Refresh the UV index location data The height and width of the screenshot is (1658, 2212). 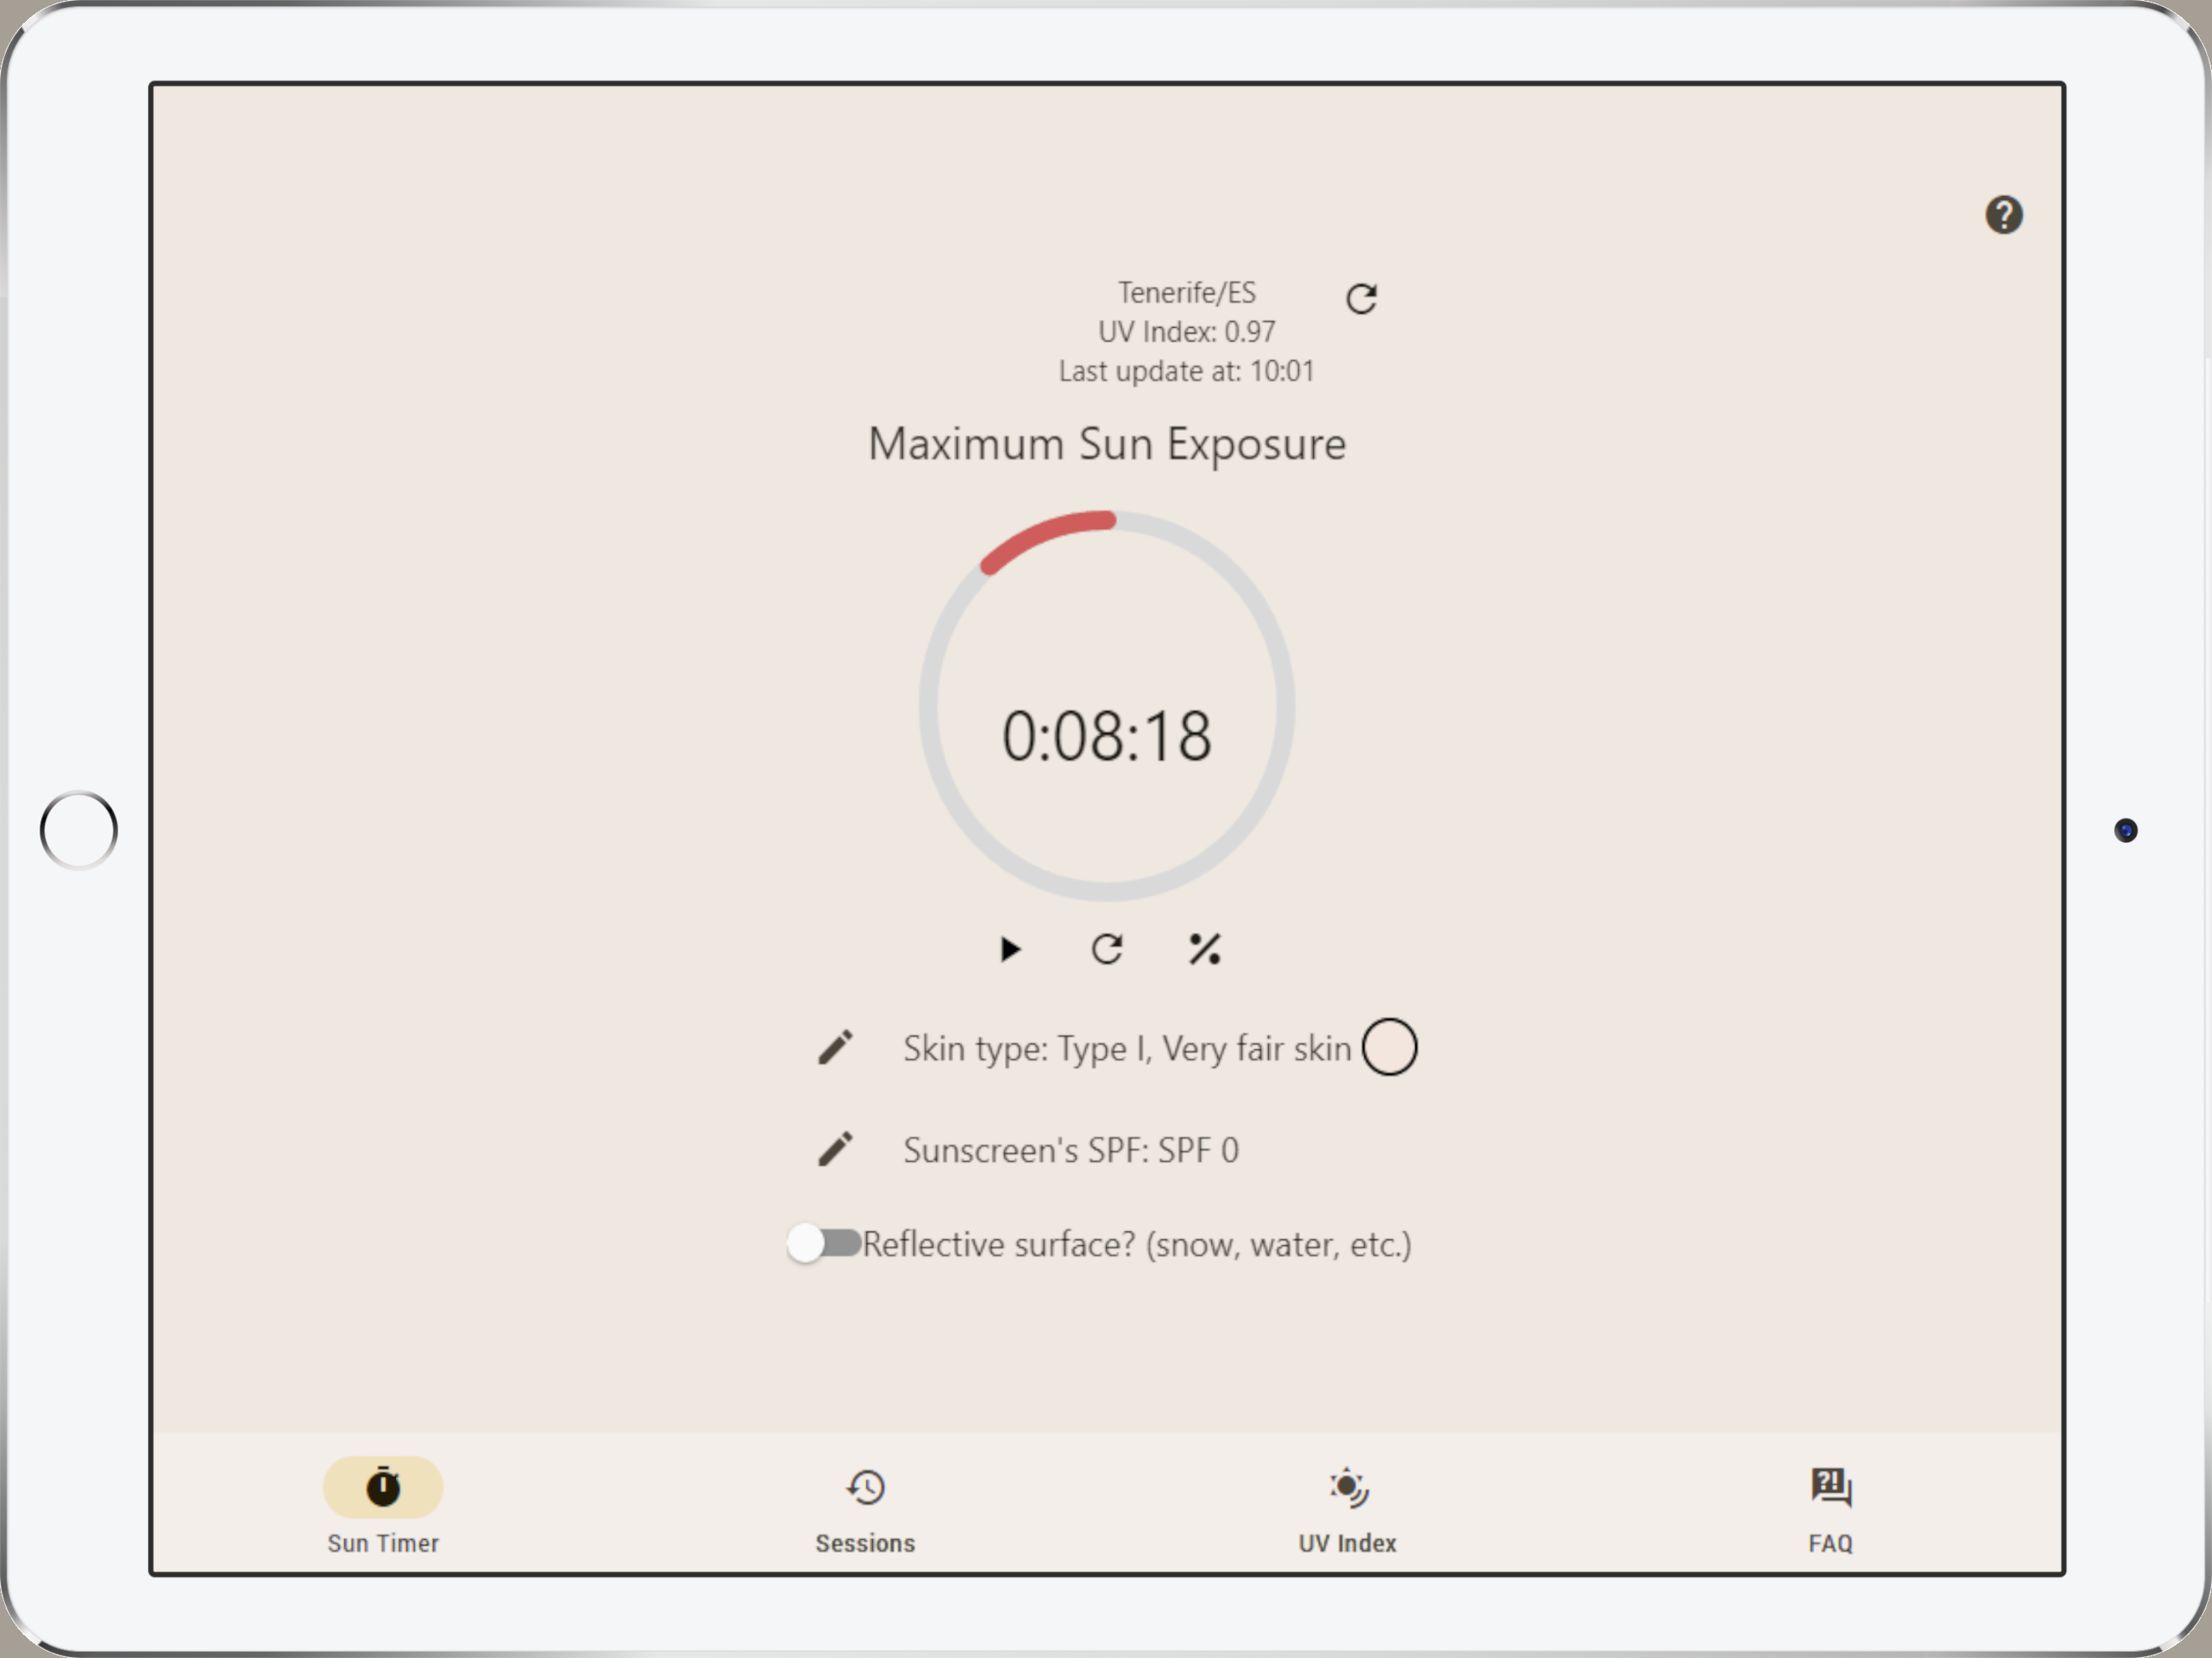click(x=1361, y=298)
